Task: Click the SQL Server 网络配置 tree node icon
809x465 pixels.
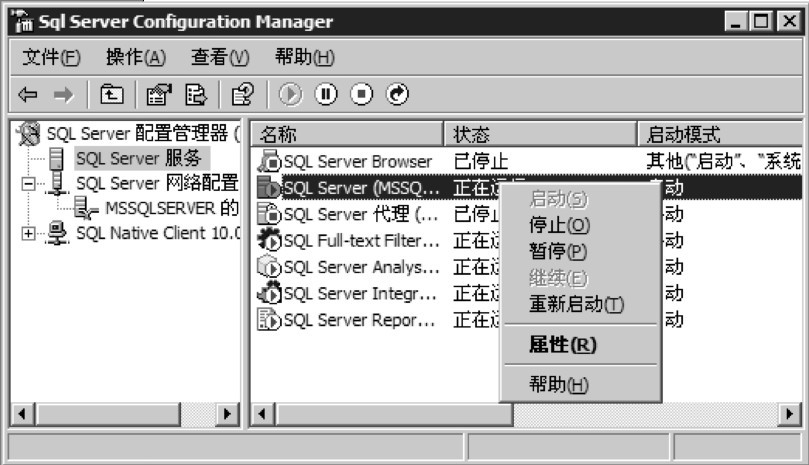Action: pos(57,183)
